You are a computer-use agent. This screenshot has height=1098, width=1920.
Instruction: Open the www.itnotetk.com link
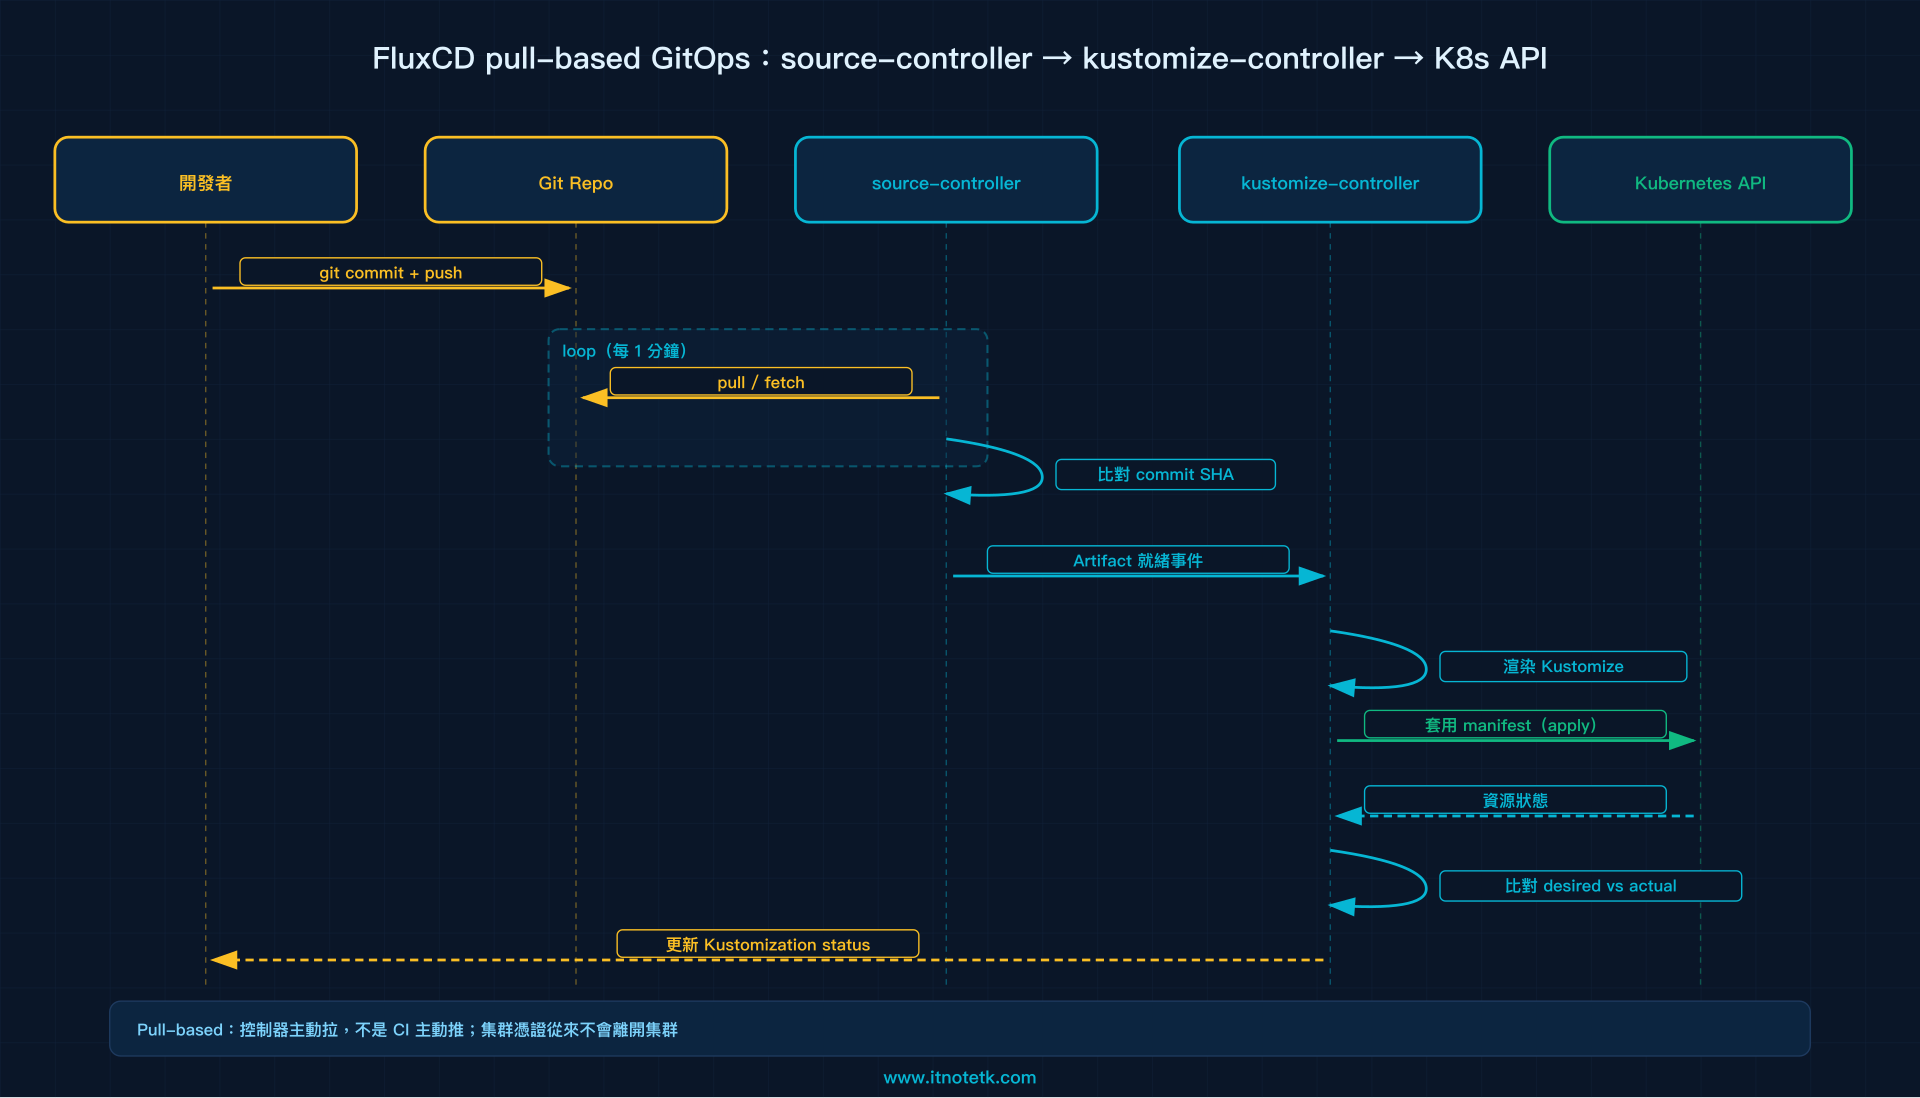pyautogui.click(x=960, y=1077)
